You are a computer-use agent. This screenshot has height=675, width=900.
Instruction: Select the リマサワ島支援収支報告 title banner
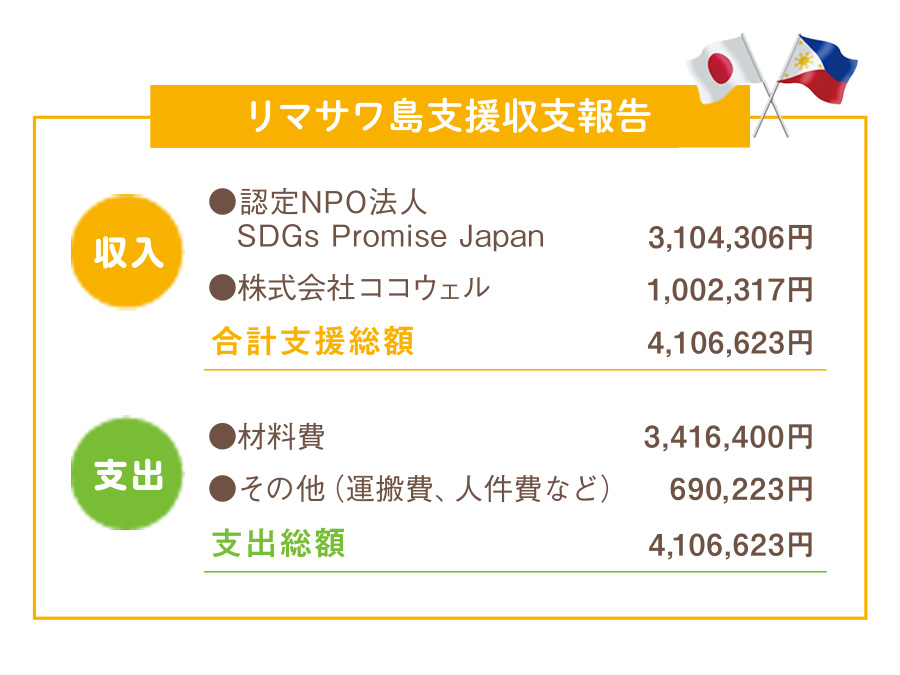click(x=449, y=117)
